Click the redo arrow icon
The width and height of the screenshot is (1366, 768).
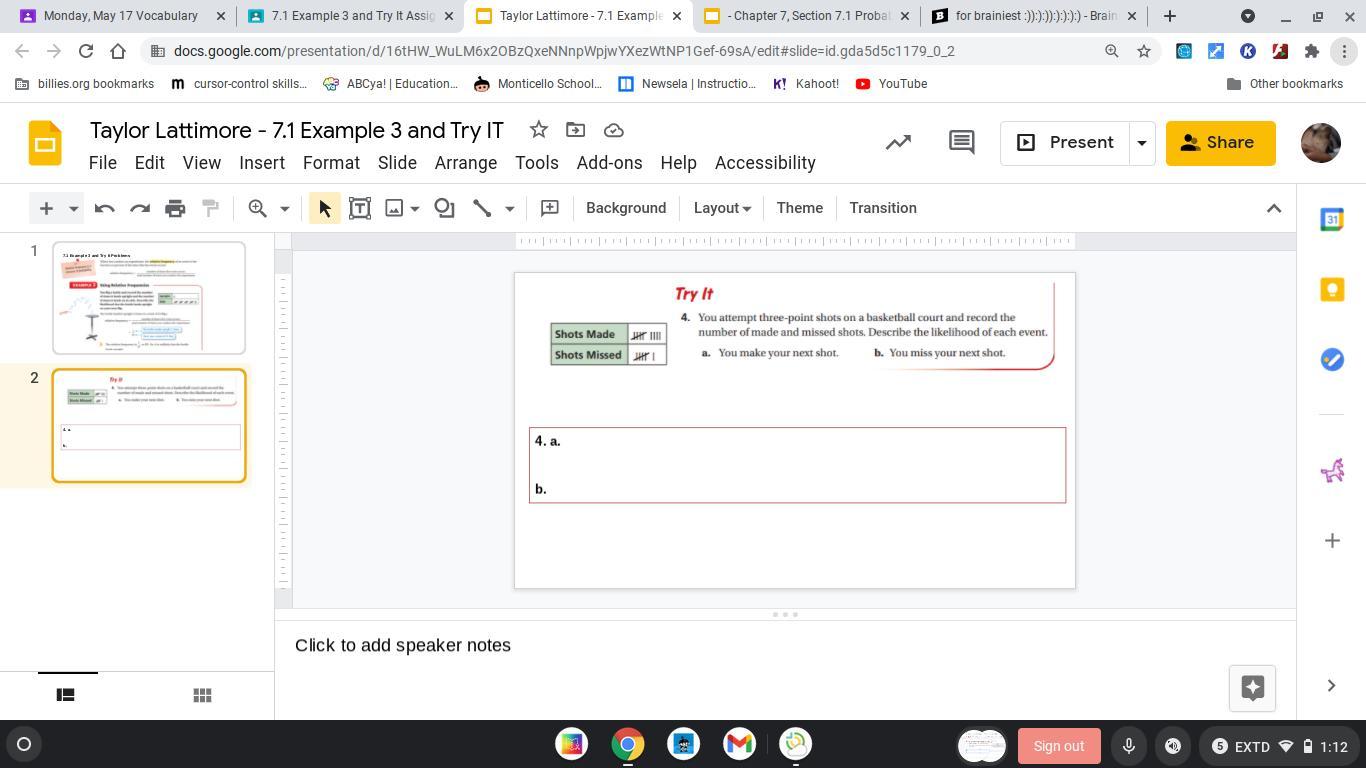[140, 208]
